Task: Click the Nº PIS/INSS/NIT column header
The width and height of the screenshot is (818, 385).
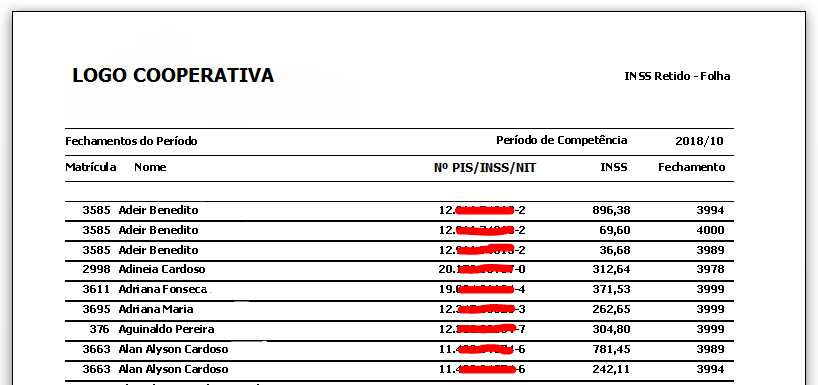Action: click(485, 167)
